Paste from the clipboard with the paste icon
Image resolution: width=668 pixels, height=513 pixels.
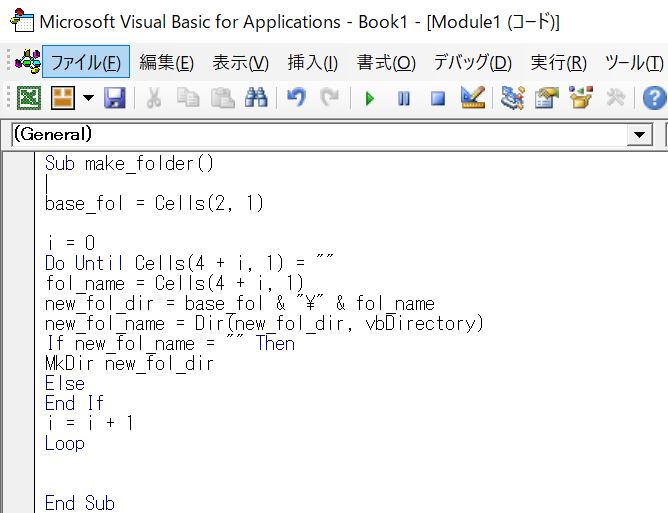(x=222, y=98)
